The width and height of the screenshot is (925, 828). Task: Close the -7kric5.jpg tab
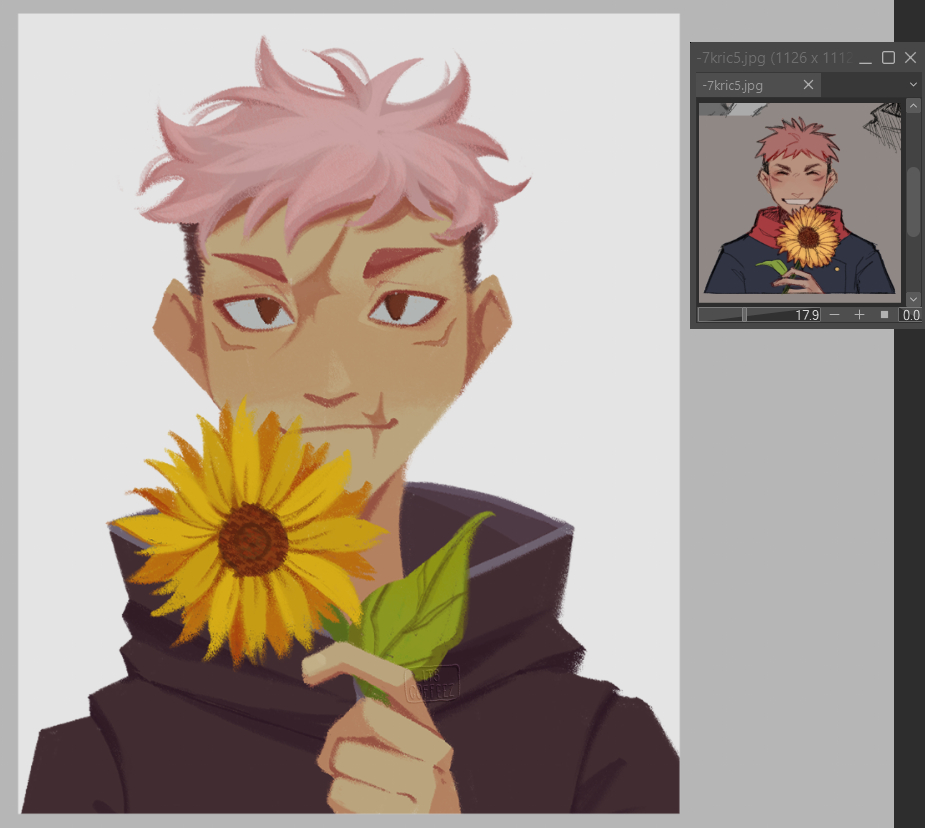pyautogui.click(x=808, y=85)
